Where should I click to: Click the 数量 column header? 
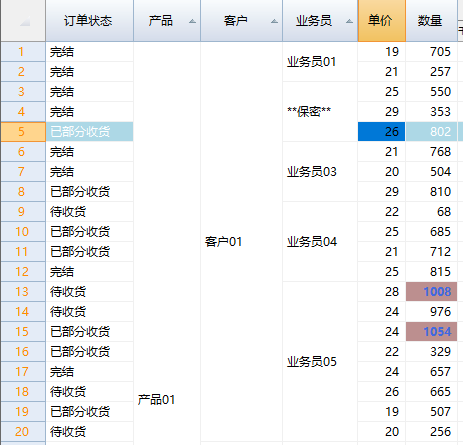click(431, 21)
